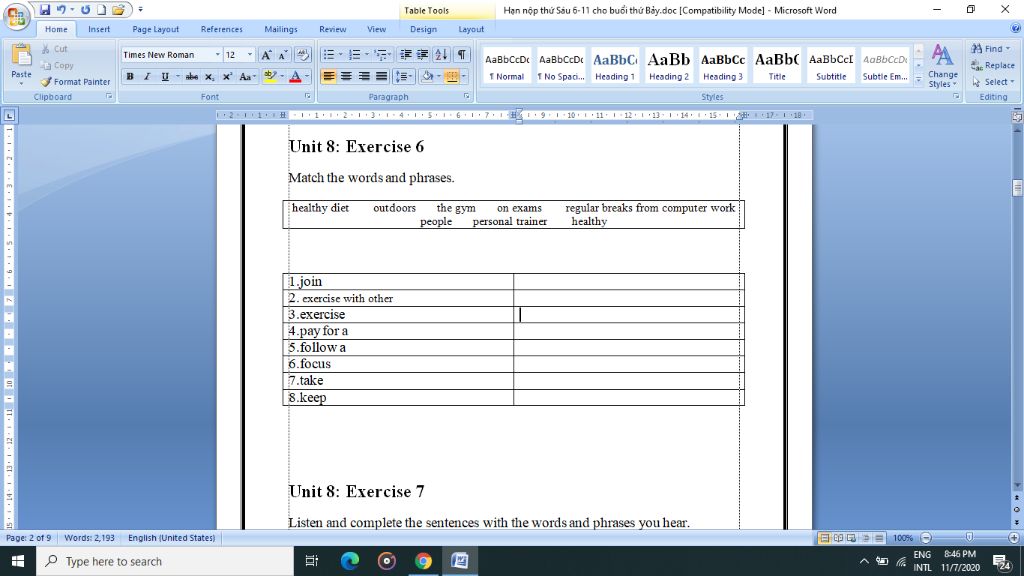Apply the Heading 1 style
This screenshot has height=576, width=1024.
point(615,65)
